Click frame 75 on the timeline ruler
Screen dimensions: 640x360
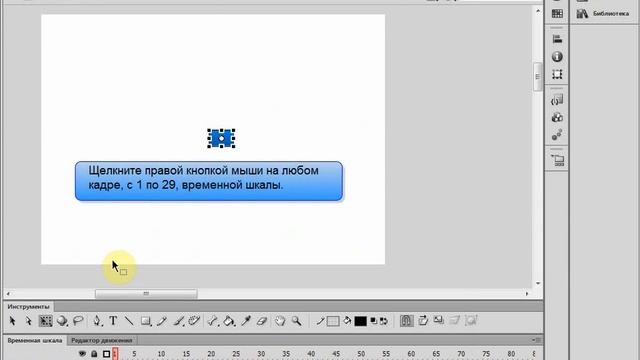[486, 354]
